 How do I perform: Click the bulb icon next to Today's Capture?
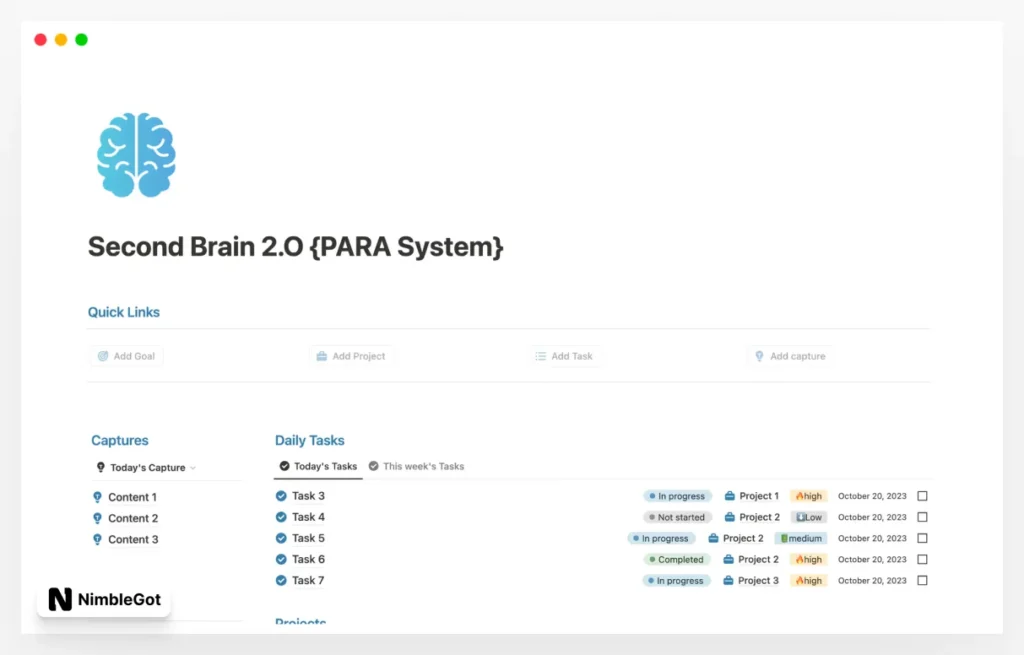pyautogui.click(x=99, y=466)
